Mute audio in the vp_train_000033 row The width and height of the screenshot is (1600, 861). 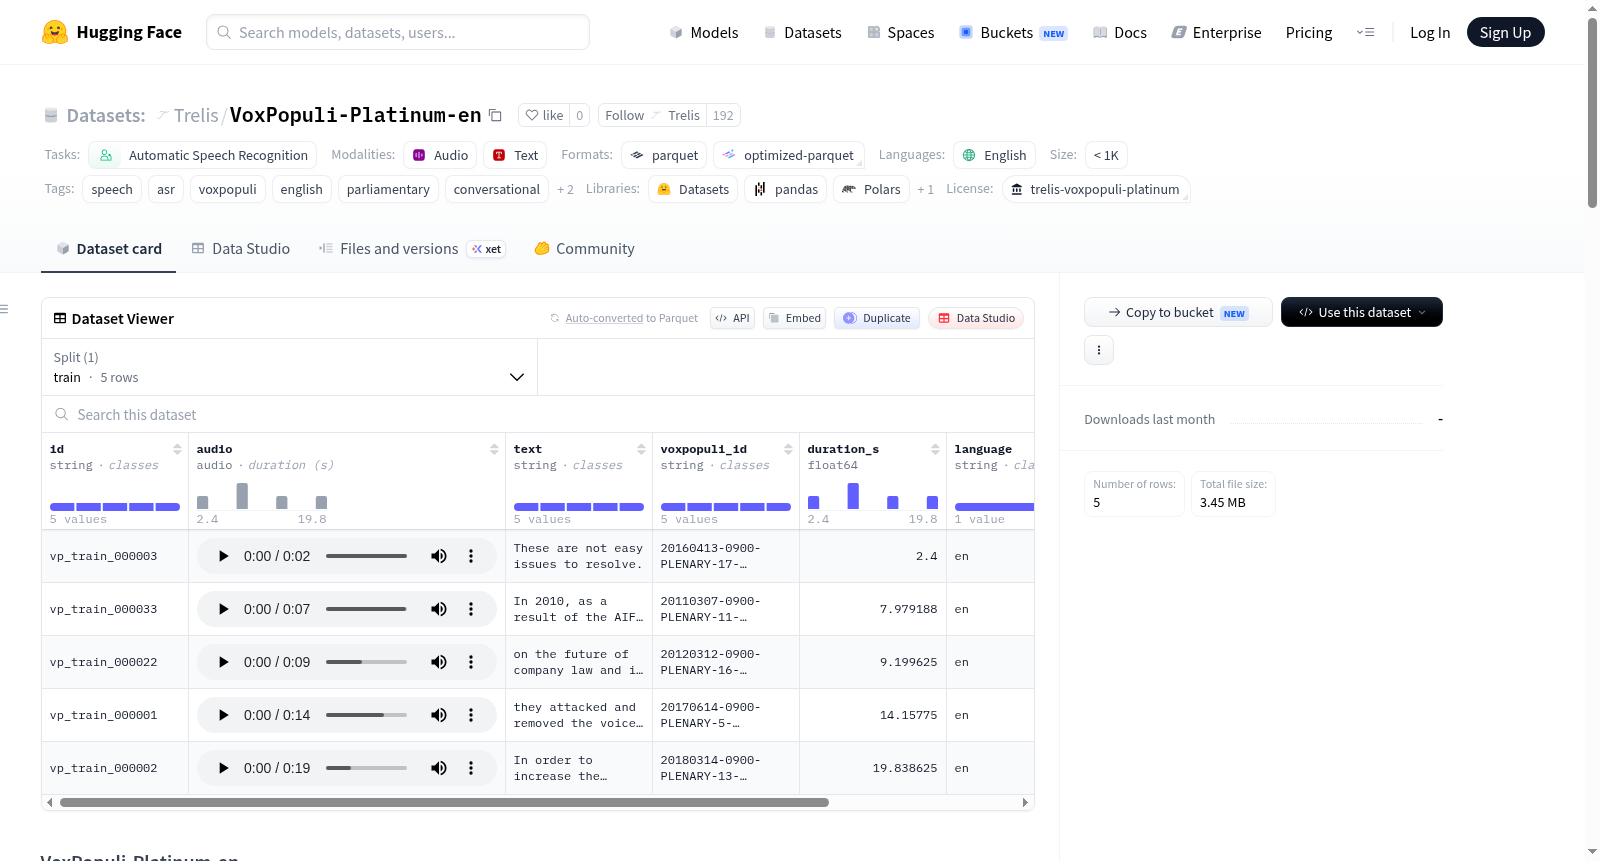[x=439, y=609]
